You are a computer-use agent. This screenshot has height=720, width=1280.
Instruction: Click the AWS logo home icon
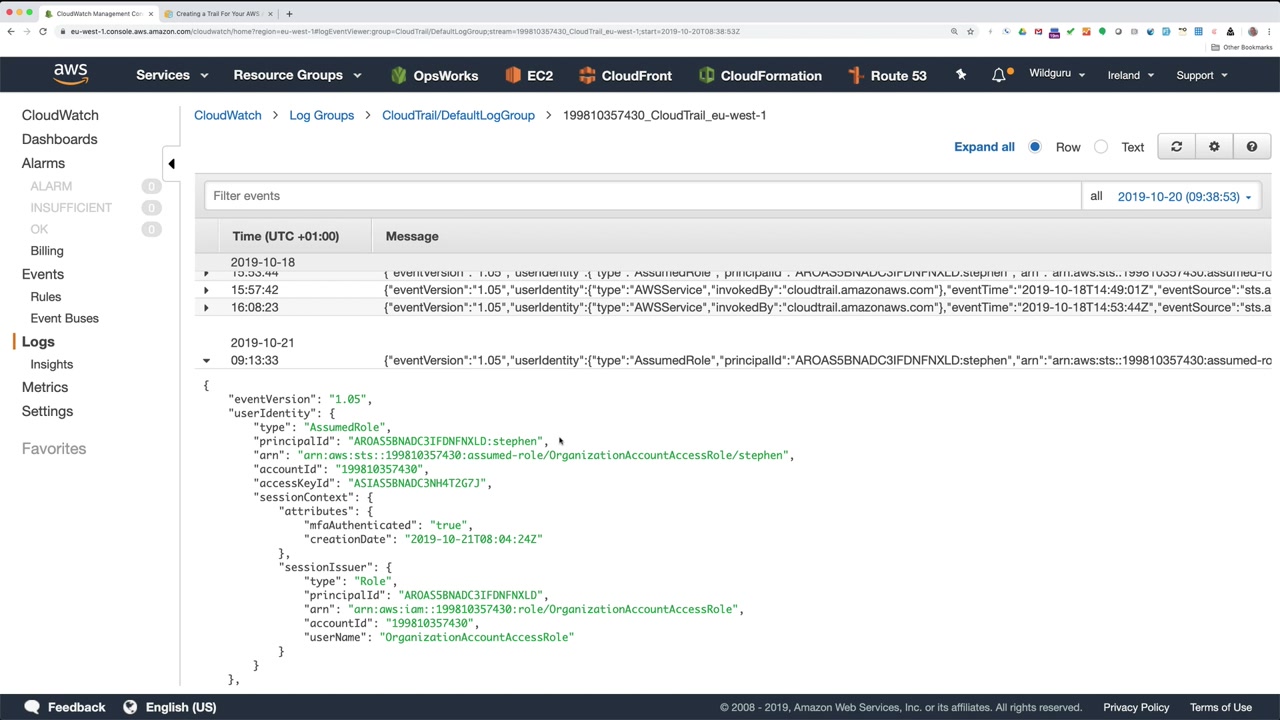click(70, 74)
